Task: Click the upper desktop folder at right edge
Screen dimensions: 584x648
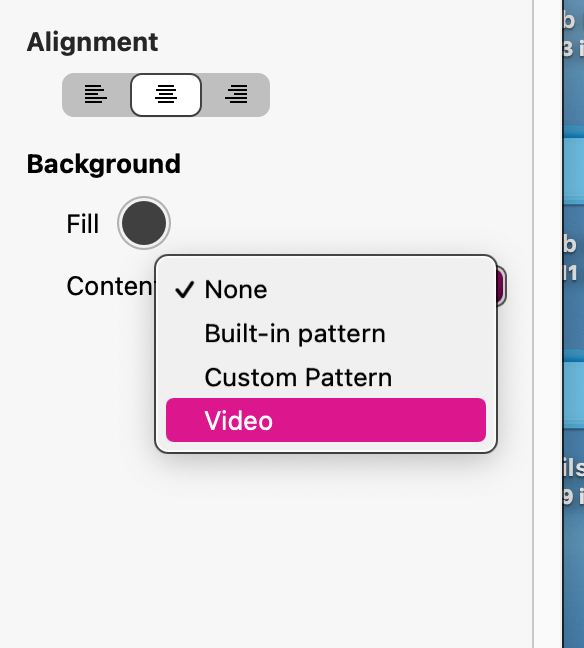Action: point(574,165)
